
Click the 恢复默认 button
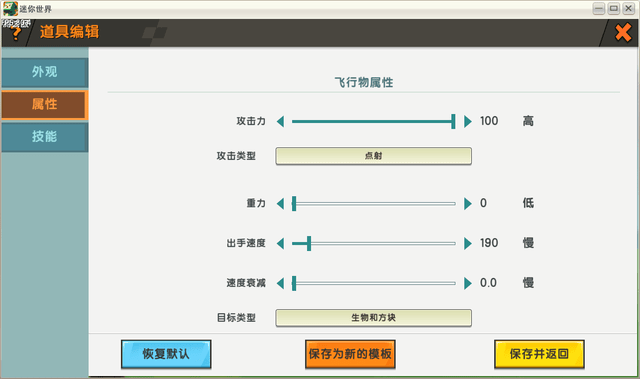click(166, 354)
